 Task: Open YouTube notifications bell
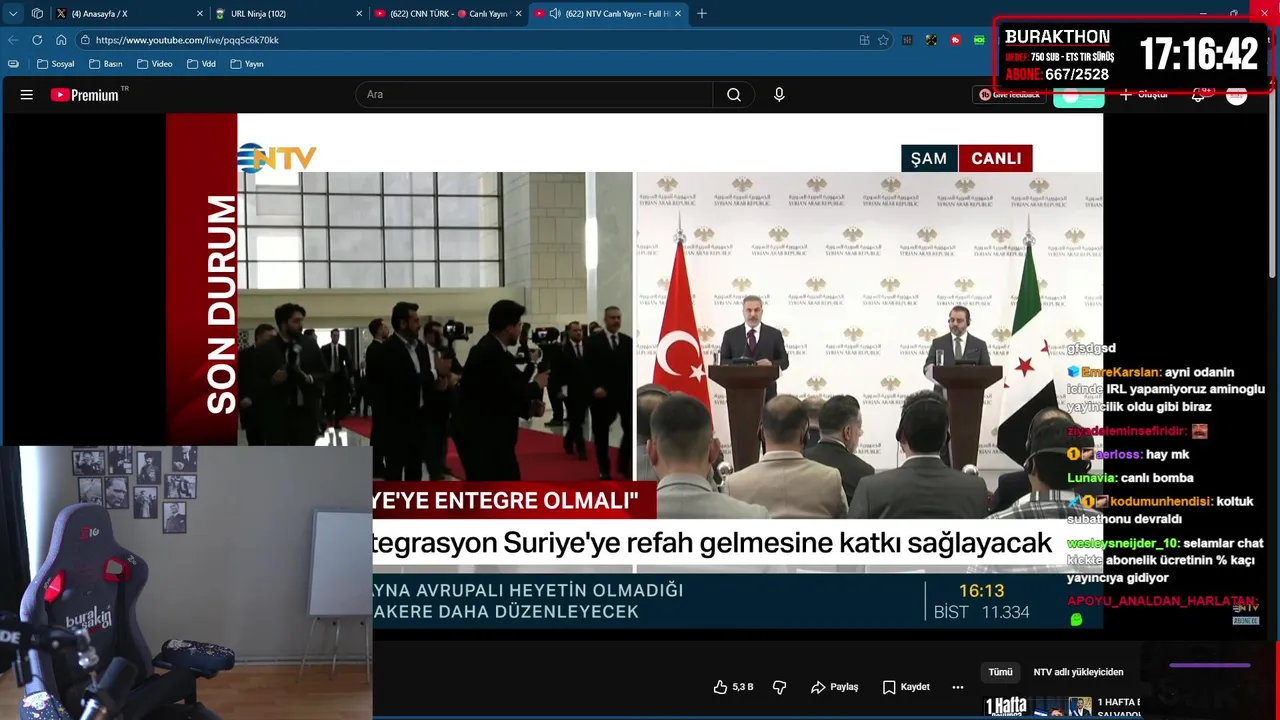tap(1198, 95)
